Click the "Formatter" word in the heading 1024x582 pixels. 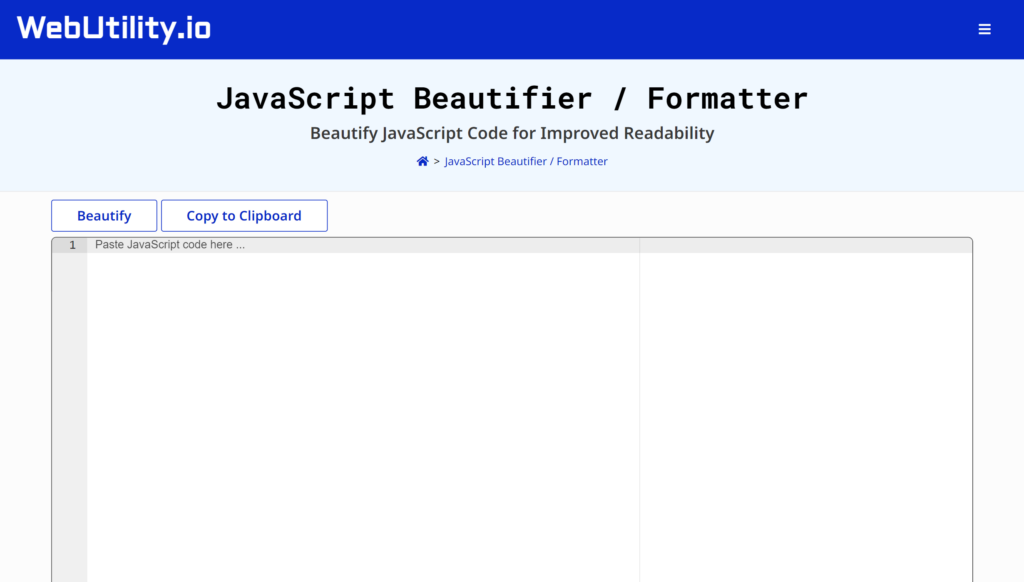point(728,99)
